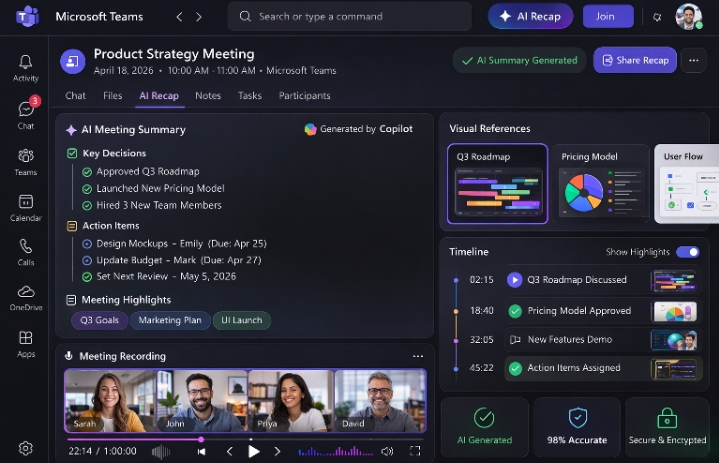The width and height of the screenshot is (719, 463).
Task: Enter fullscreen for the meeting recording
Action: click(415, 451)
